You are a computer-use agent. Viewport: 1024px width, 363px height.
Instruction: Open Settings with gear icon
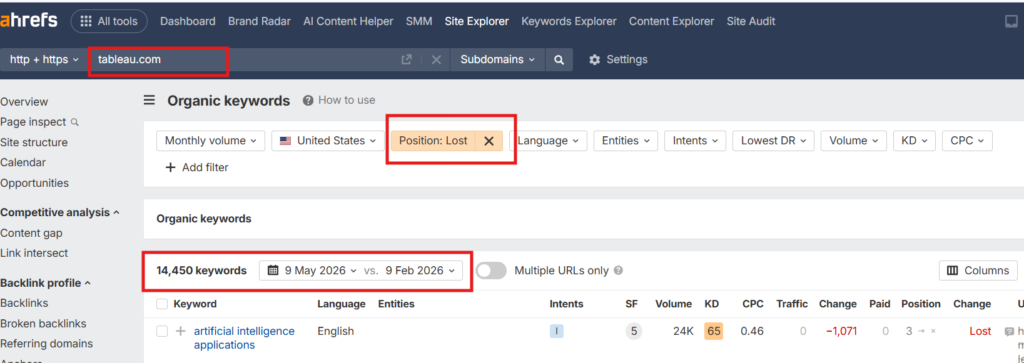(618, 59)
